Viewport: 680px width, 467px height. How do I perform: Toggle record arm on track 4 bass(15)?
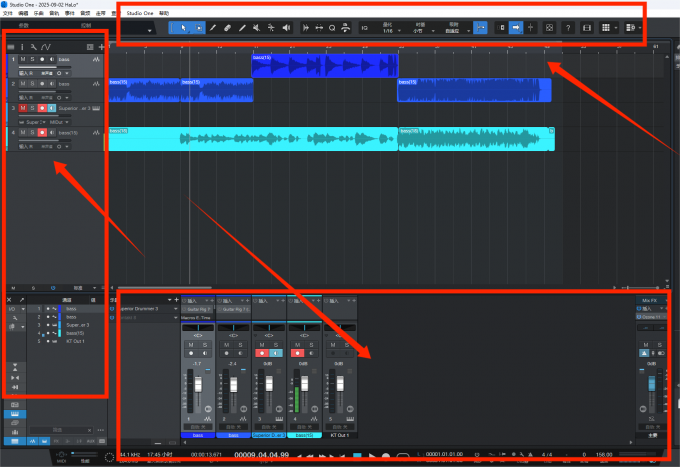tap(42, 132)
